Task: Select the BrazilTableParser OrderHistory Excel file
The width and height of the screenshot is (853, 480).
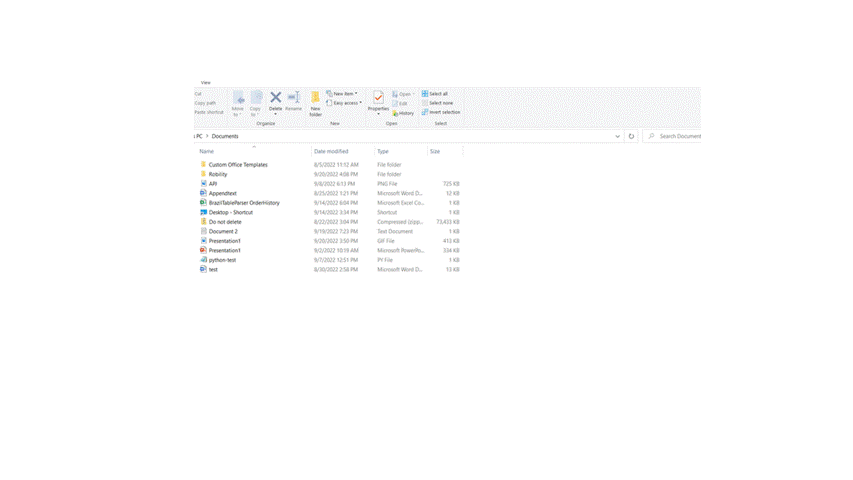Action: [244, 203]
